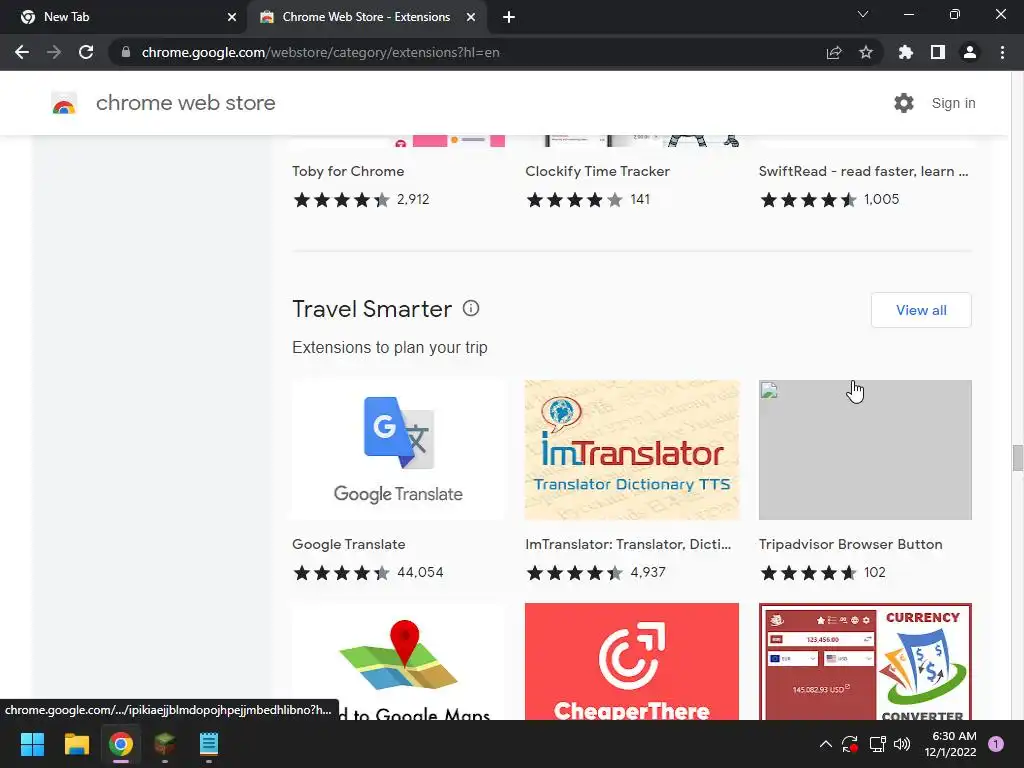Open the tab search dropdown arrow
The width and height of the screenshot is (1024, 768).
pyautogui.click(x=863, y=14)
